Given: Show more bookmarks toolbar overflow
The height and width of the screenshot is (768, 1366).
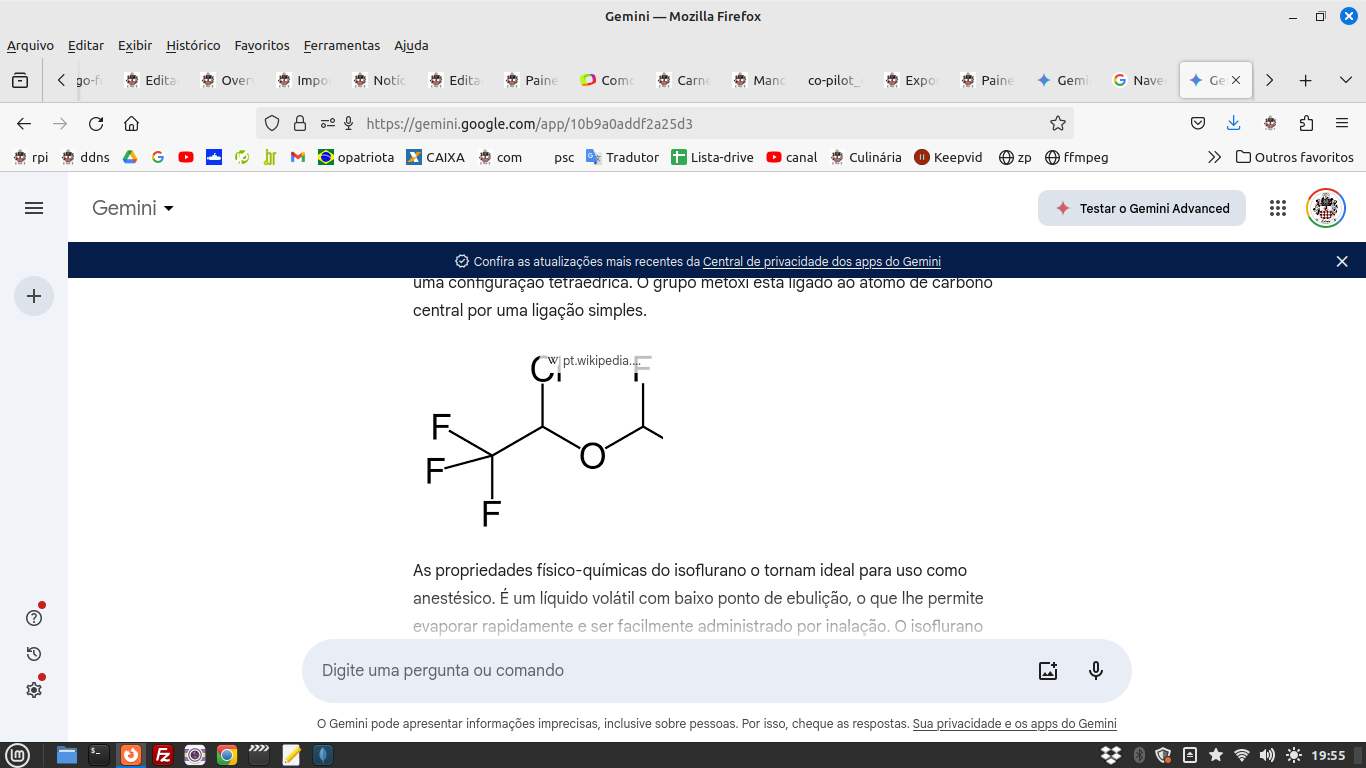Looking at the screenshot, I should [1214, 157].
